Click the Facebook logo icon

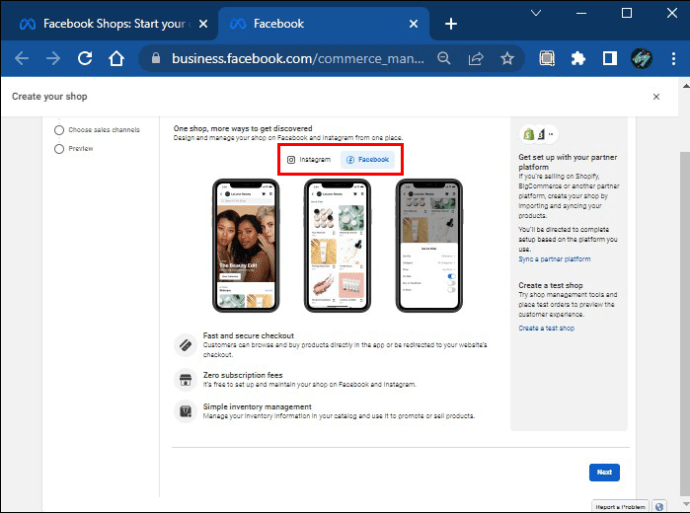tap(350, 160)
